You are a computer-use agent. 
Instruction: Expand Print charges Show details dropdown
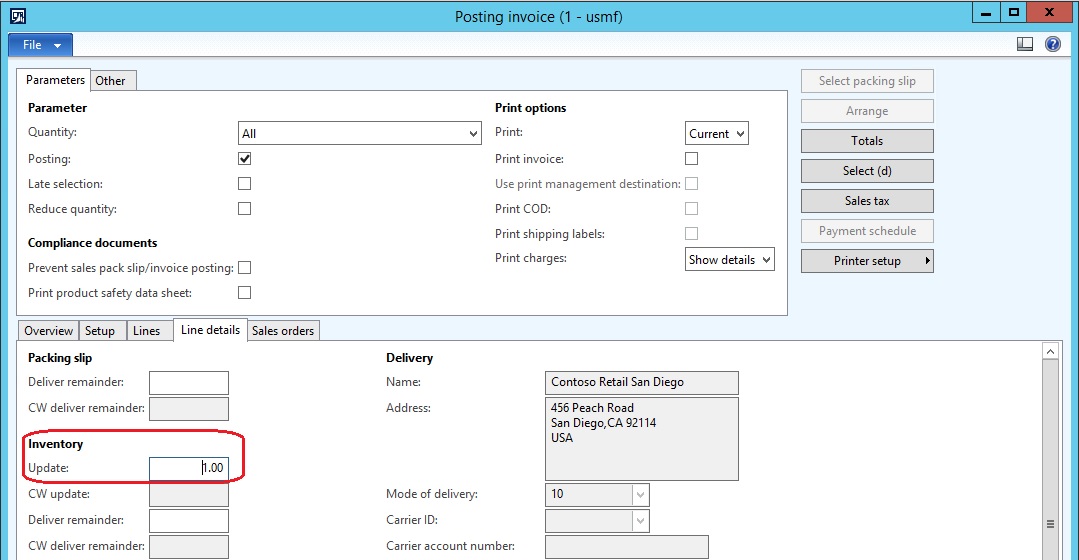pyautogui.click(x=765, y=260)
